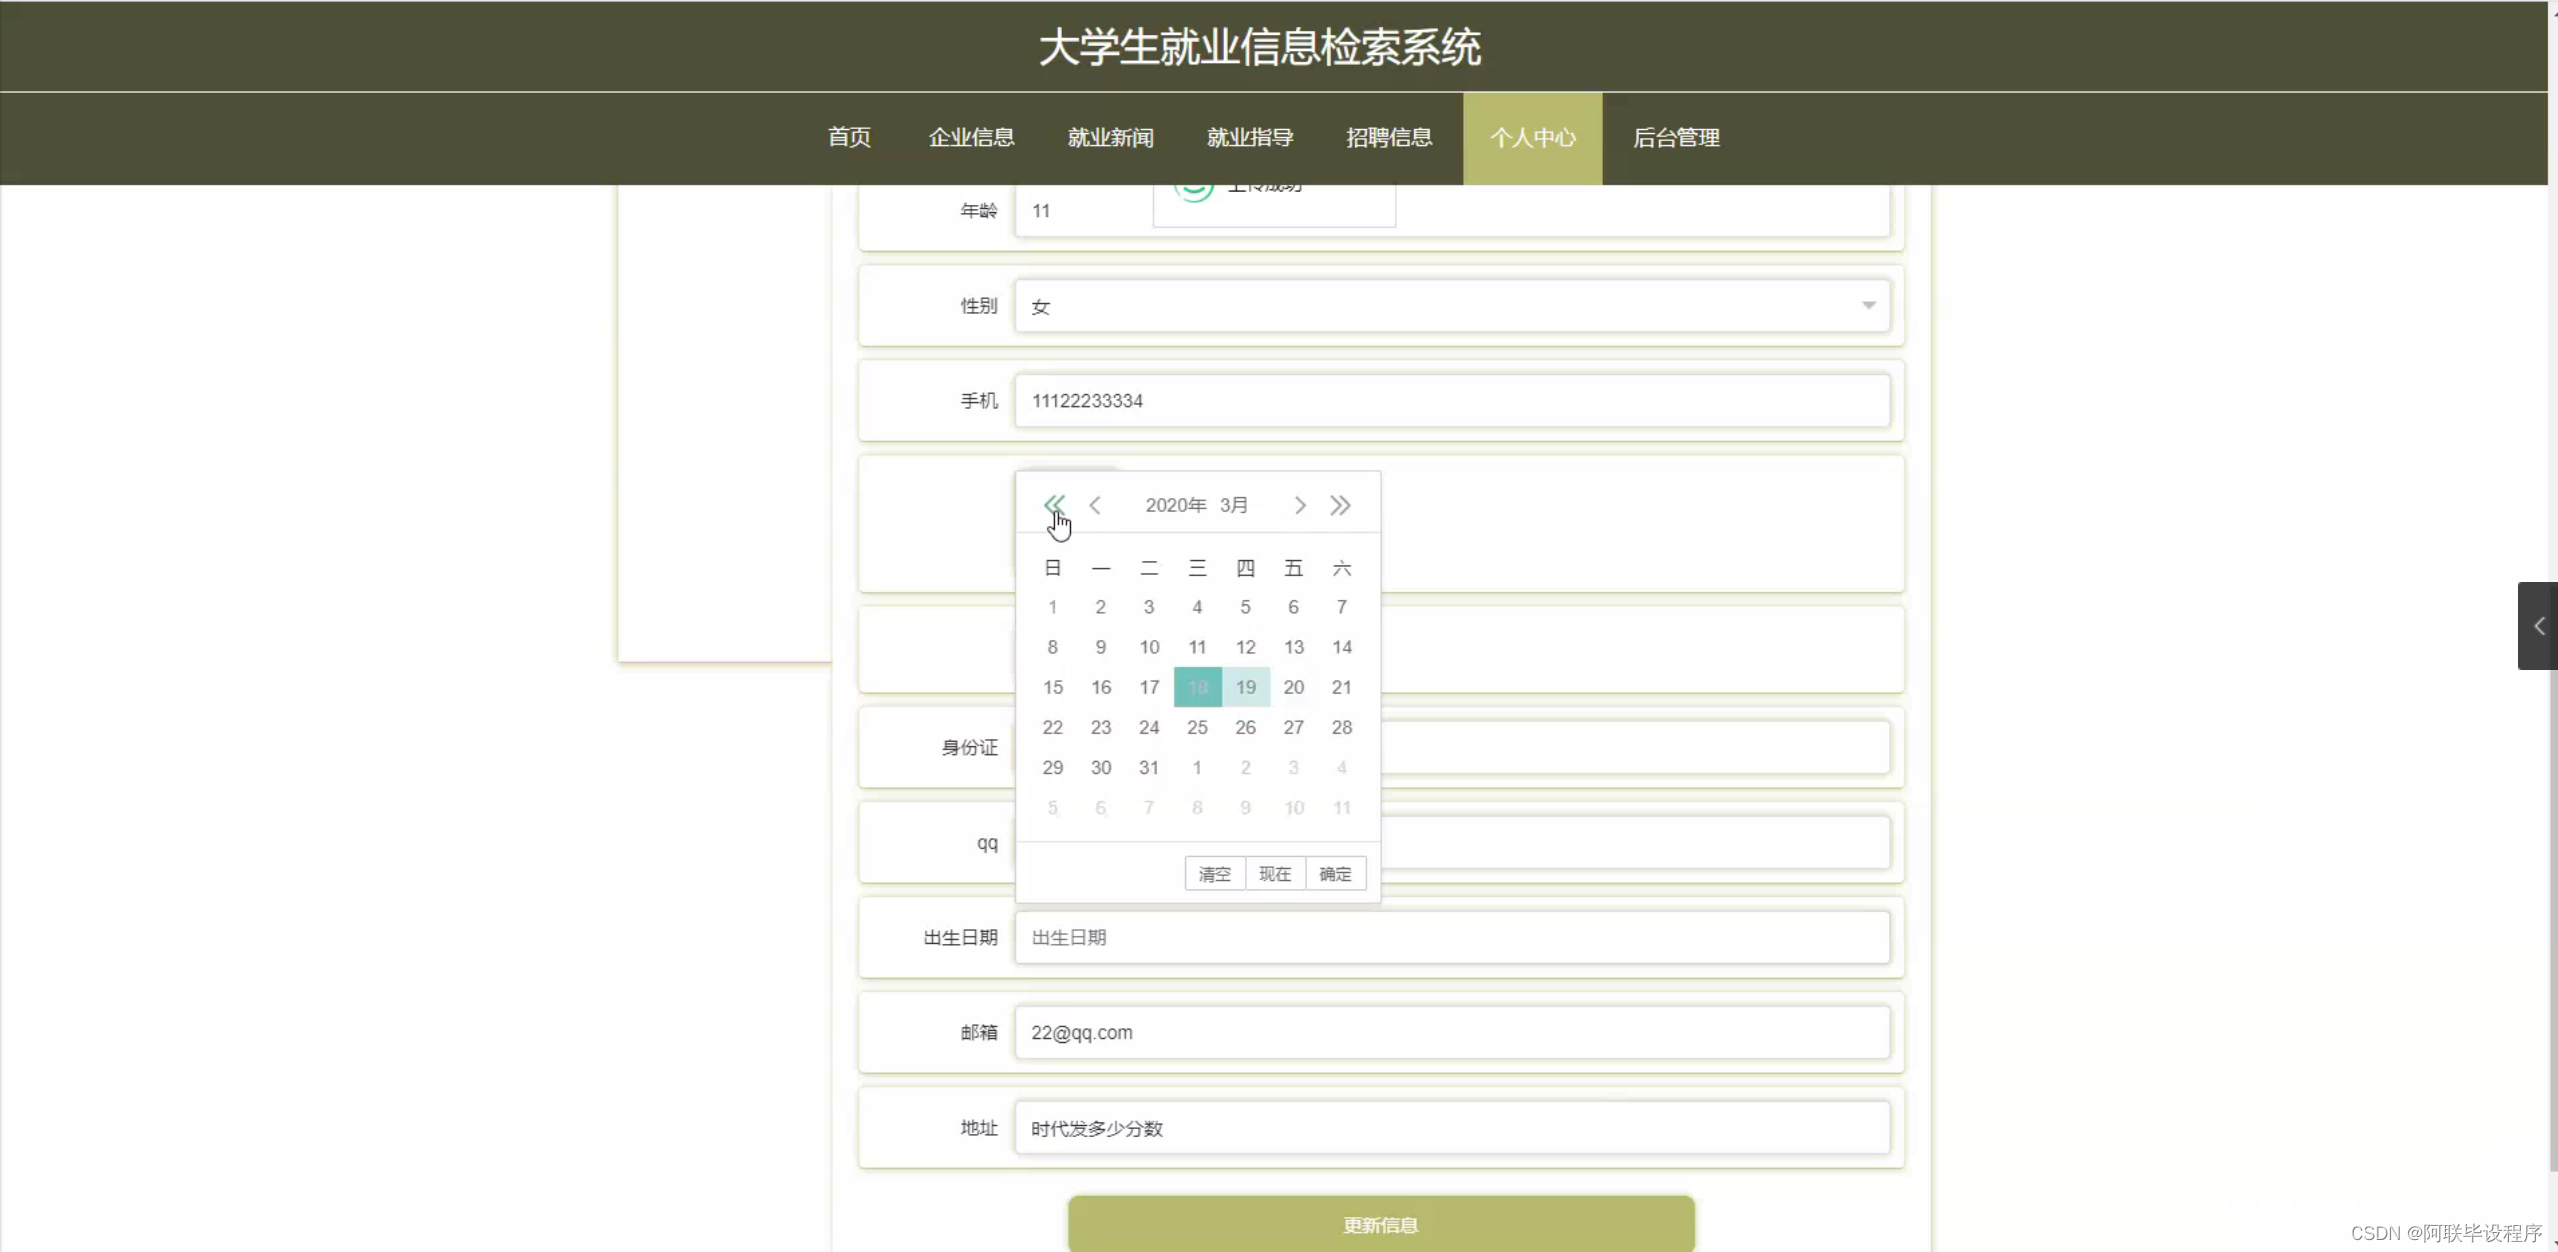
Task: Click the 更新信息 submit button
Action: [x=1380, y=1224]
